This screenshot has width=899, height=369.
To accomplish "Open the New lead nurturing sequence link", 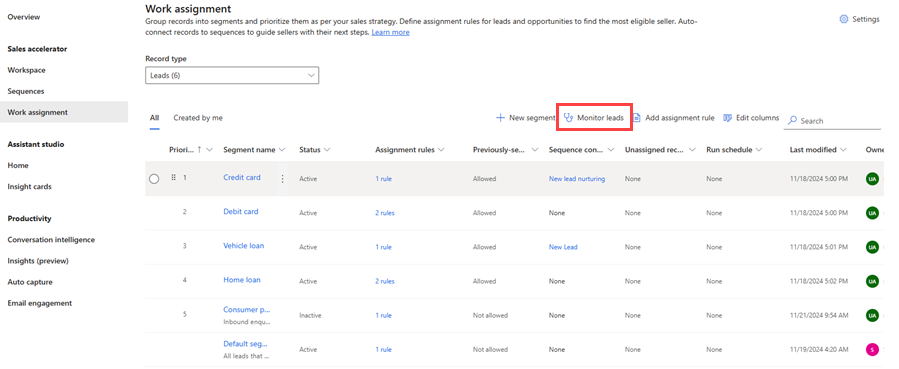I will [x=577, y=179].
